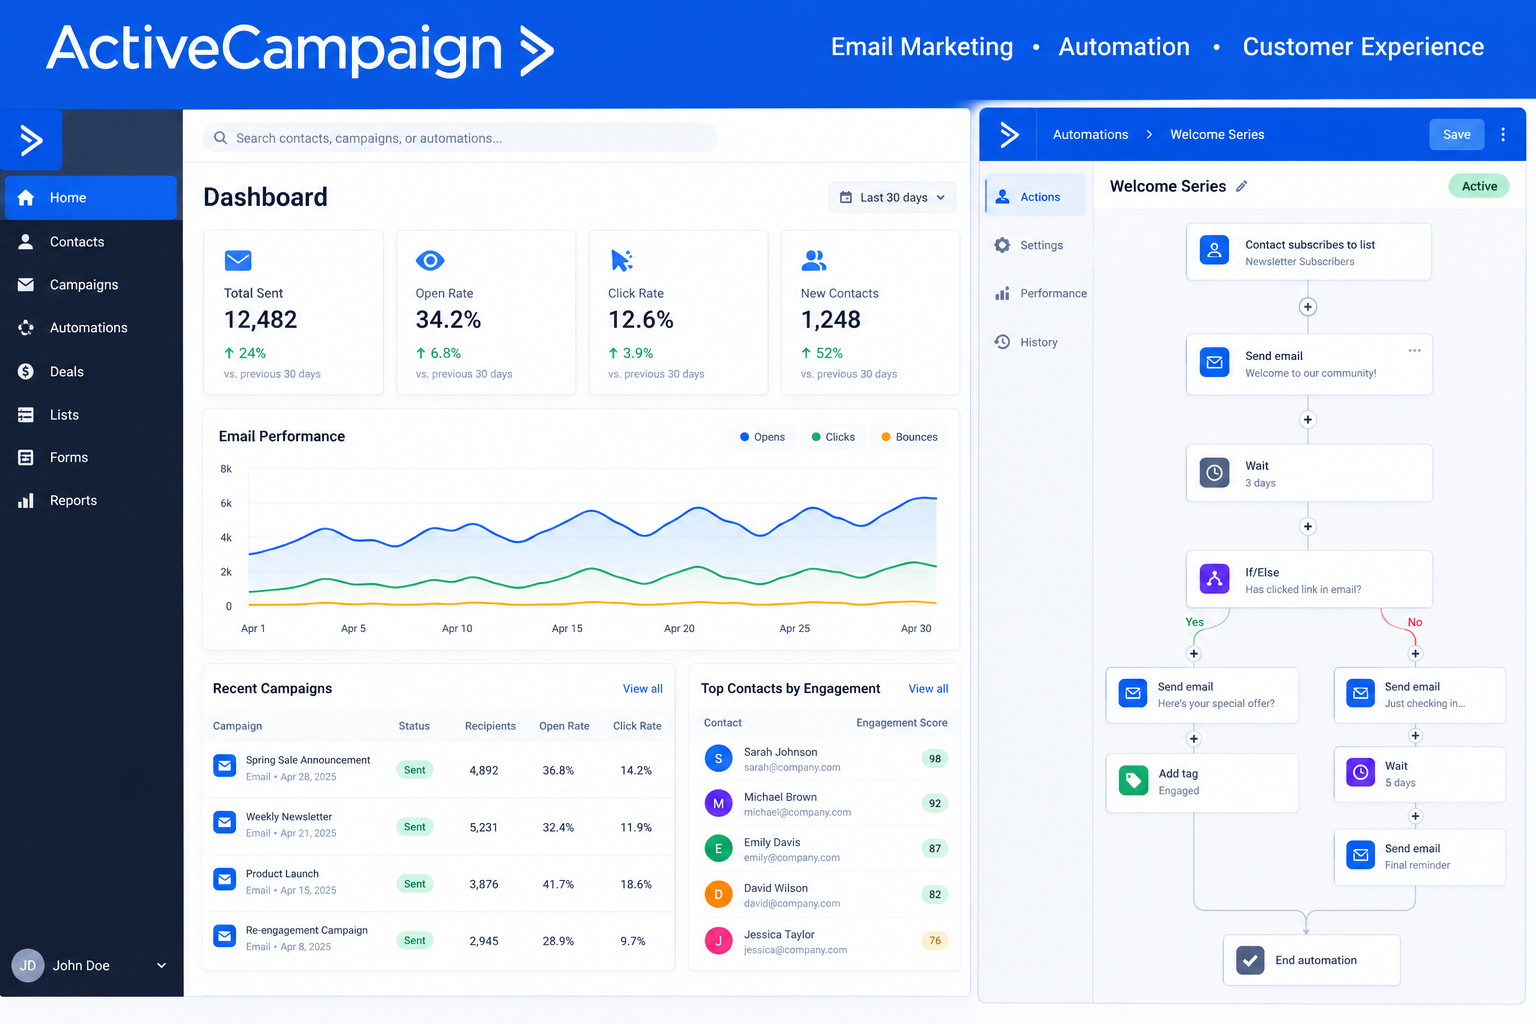Click the If/Else branch icon in the workflow
Screen dimensions: 1536x1024
tap(1214, 578)
